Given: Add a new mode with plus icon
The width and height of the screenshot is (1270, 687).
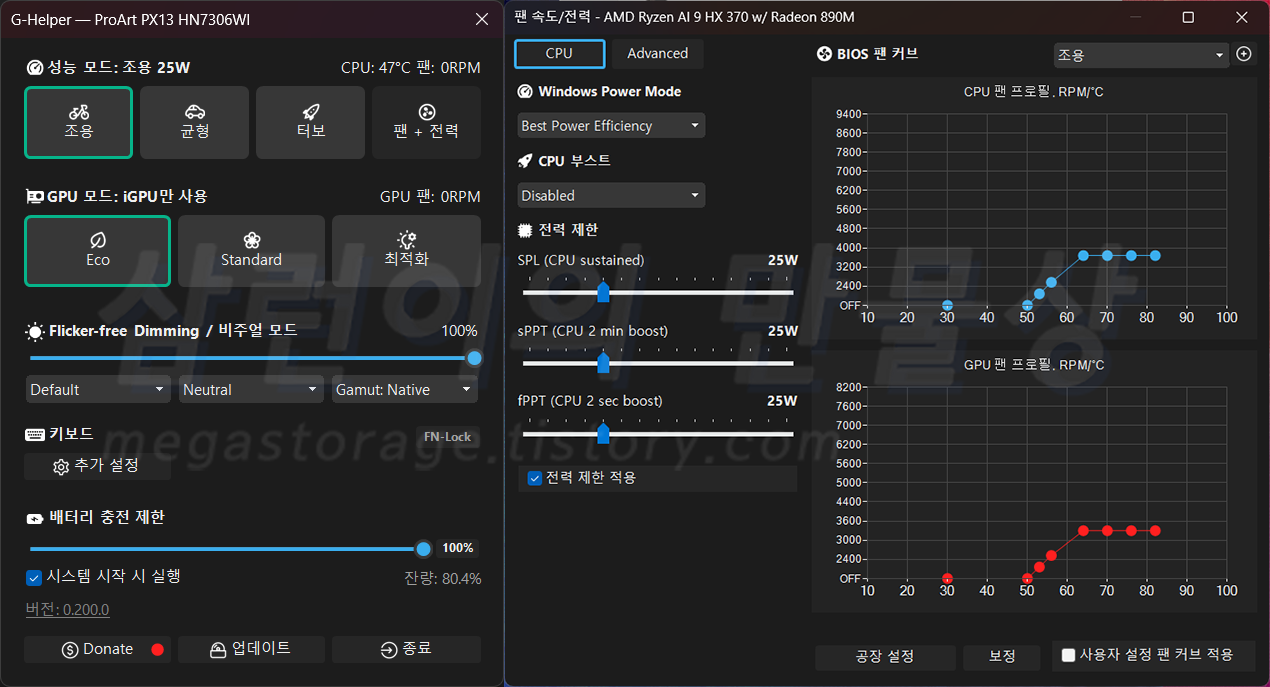Looking at the screenshot, I should [x=1244, y=54].
